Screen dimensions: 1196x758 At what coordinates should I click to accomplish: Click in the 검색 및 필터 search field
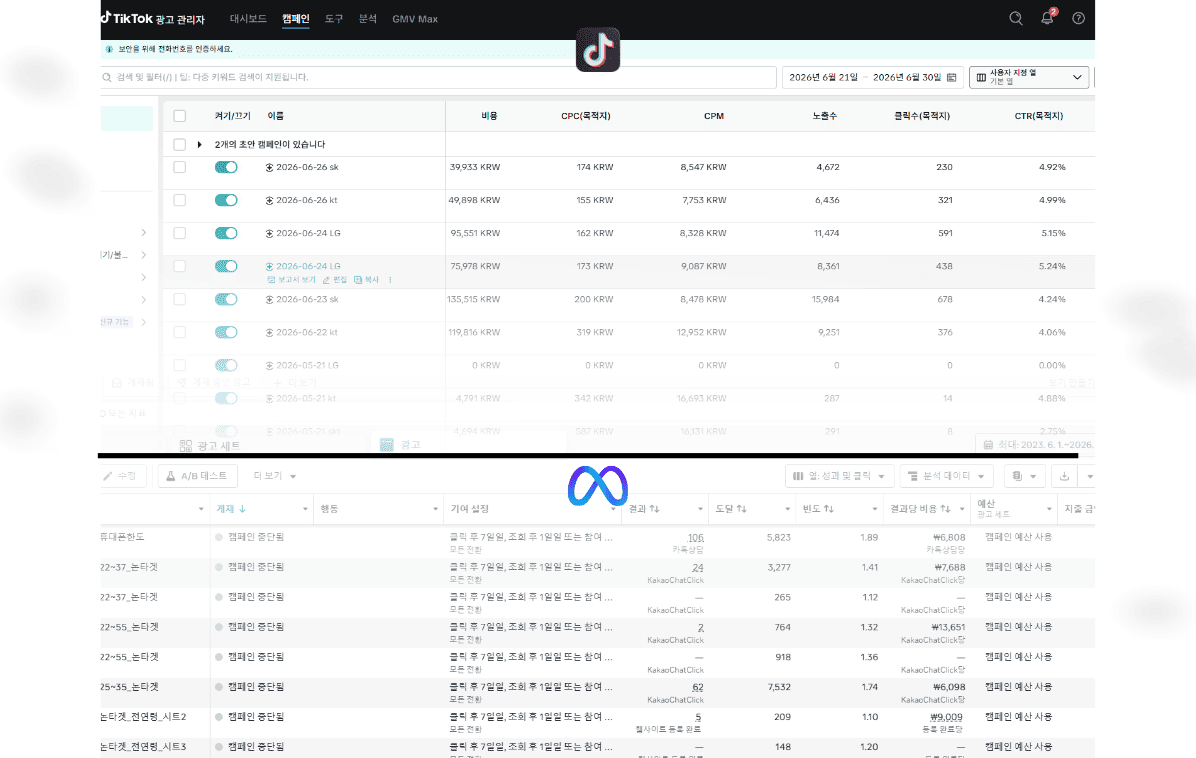(x=439, y=77)
